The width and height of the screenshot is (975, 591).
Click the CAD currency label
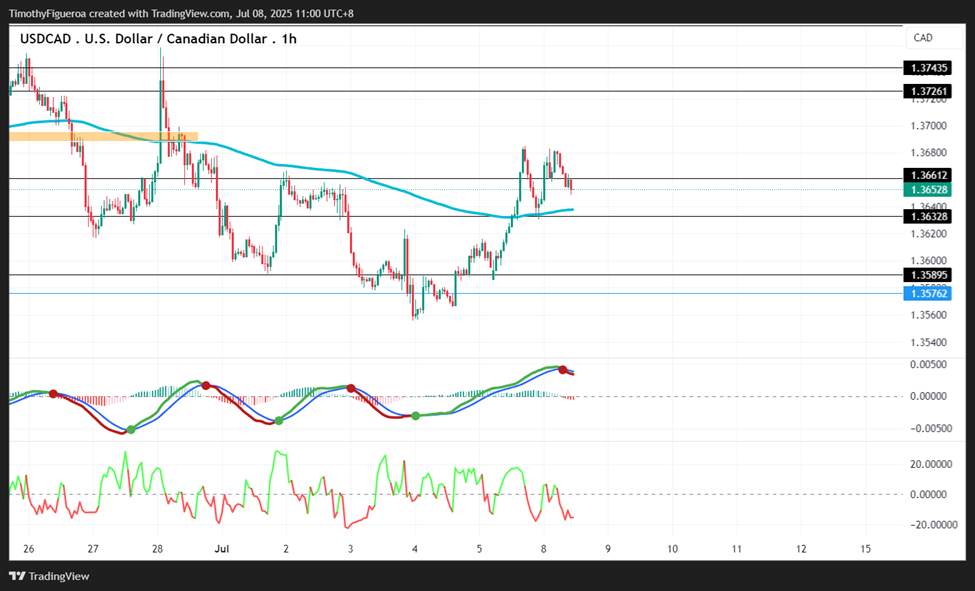click(x=923, y=38)
